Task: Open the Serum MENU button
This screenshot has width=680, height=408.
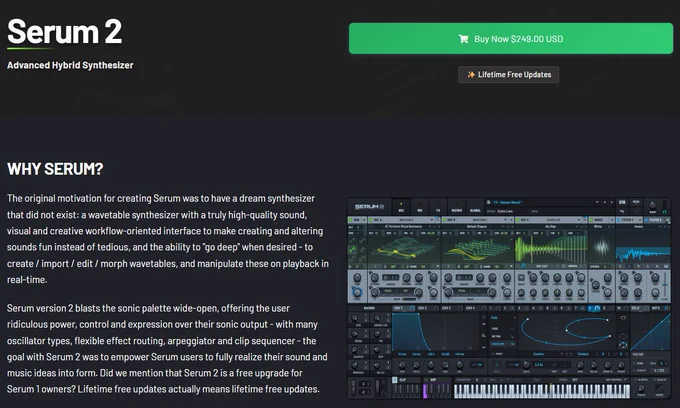Action: pos(636,202)
